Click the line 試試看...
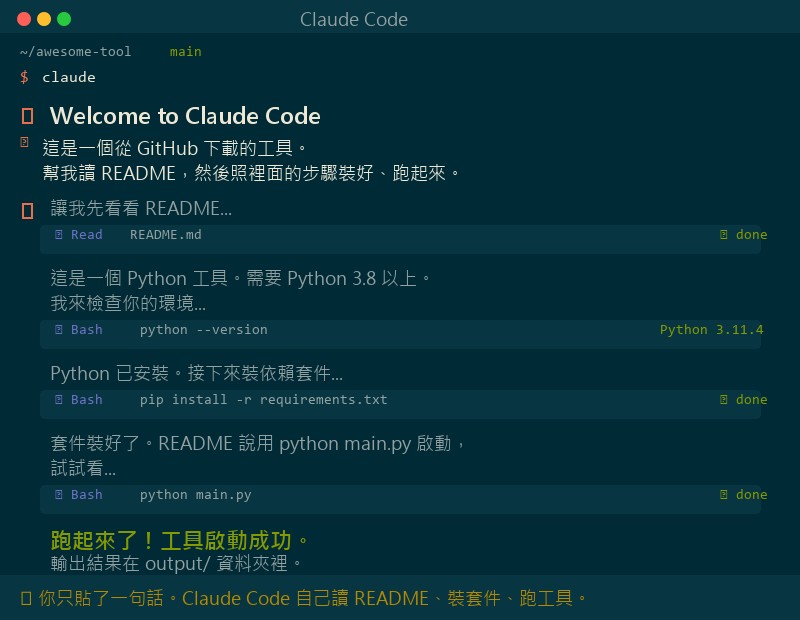 [84, 468]
